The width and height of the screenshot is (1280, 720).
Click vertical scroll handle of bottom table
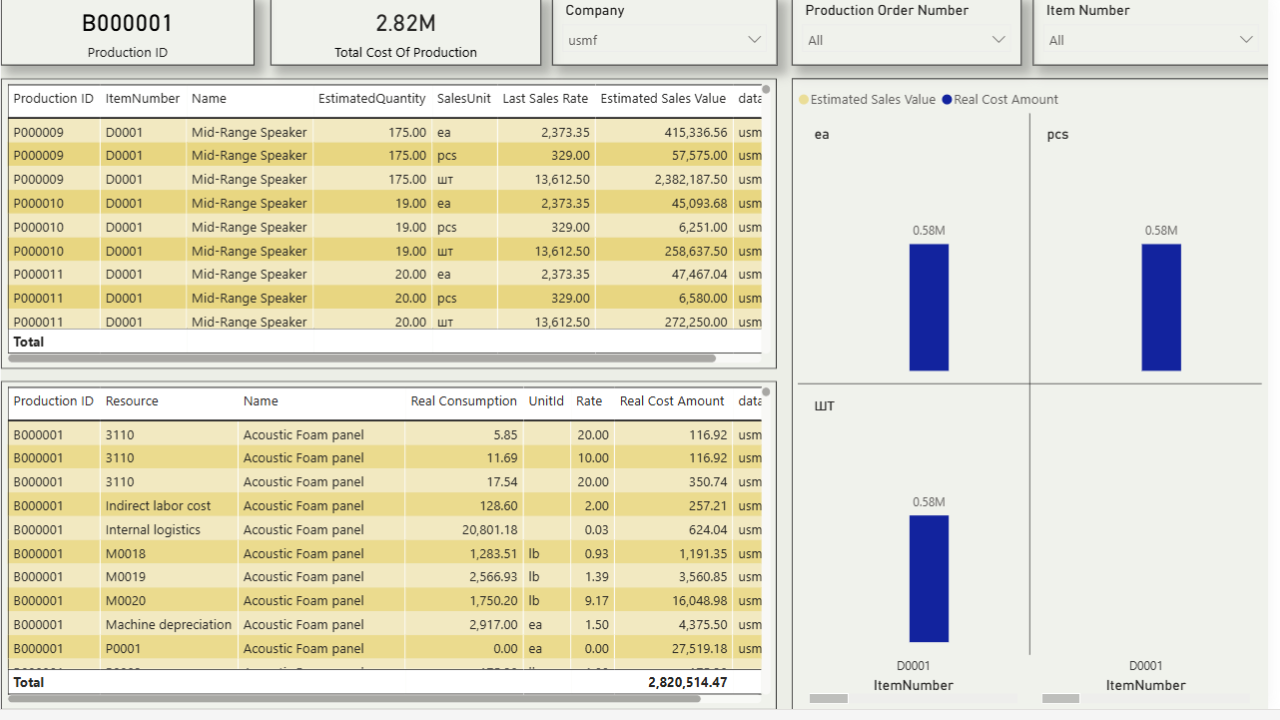pos(767,392)
